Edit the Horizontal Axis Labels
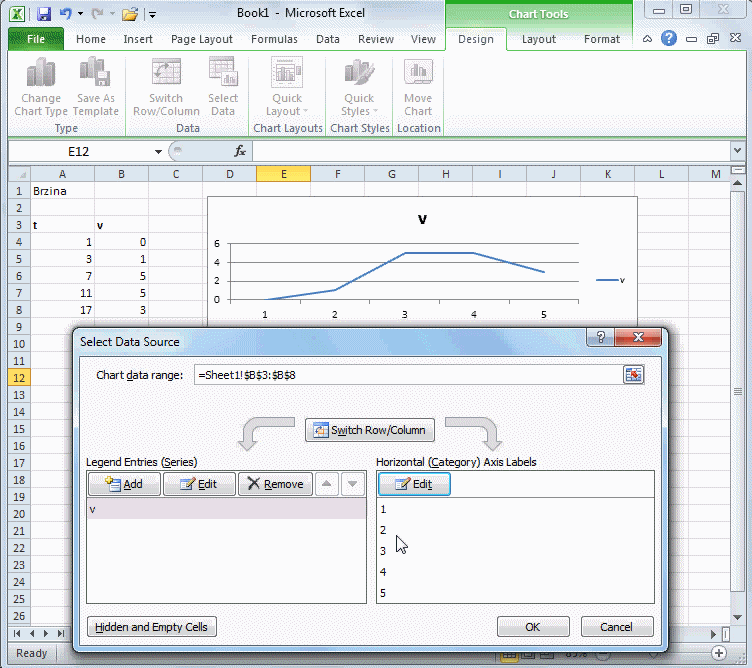Viewport: 752px width, 668px height. (x=414, y=484)
